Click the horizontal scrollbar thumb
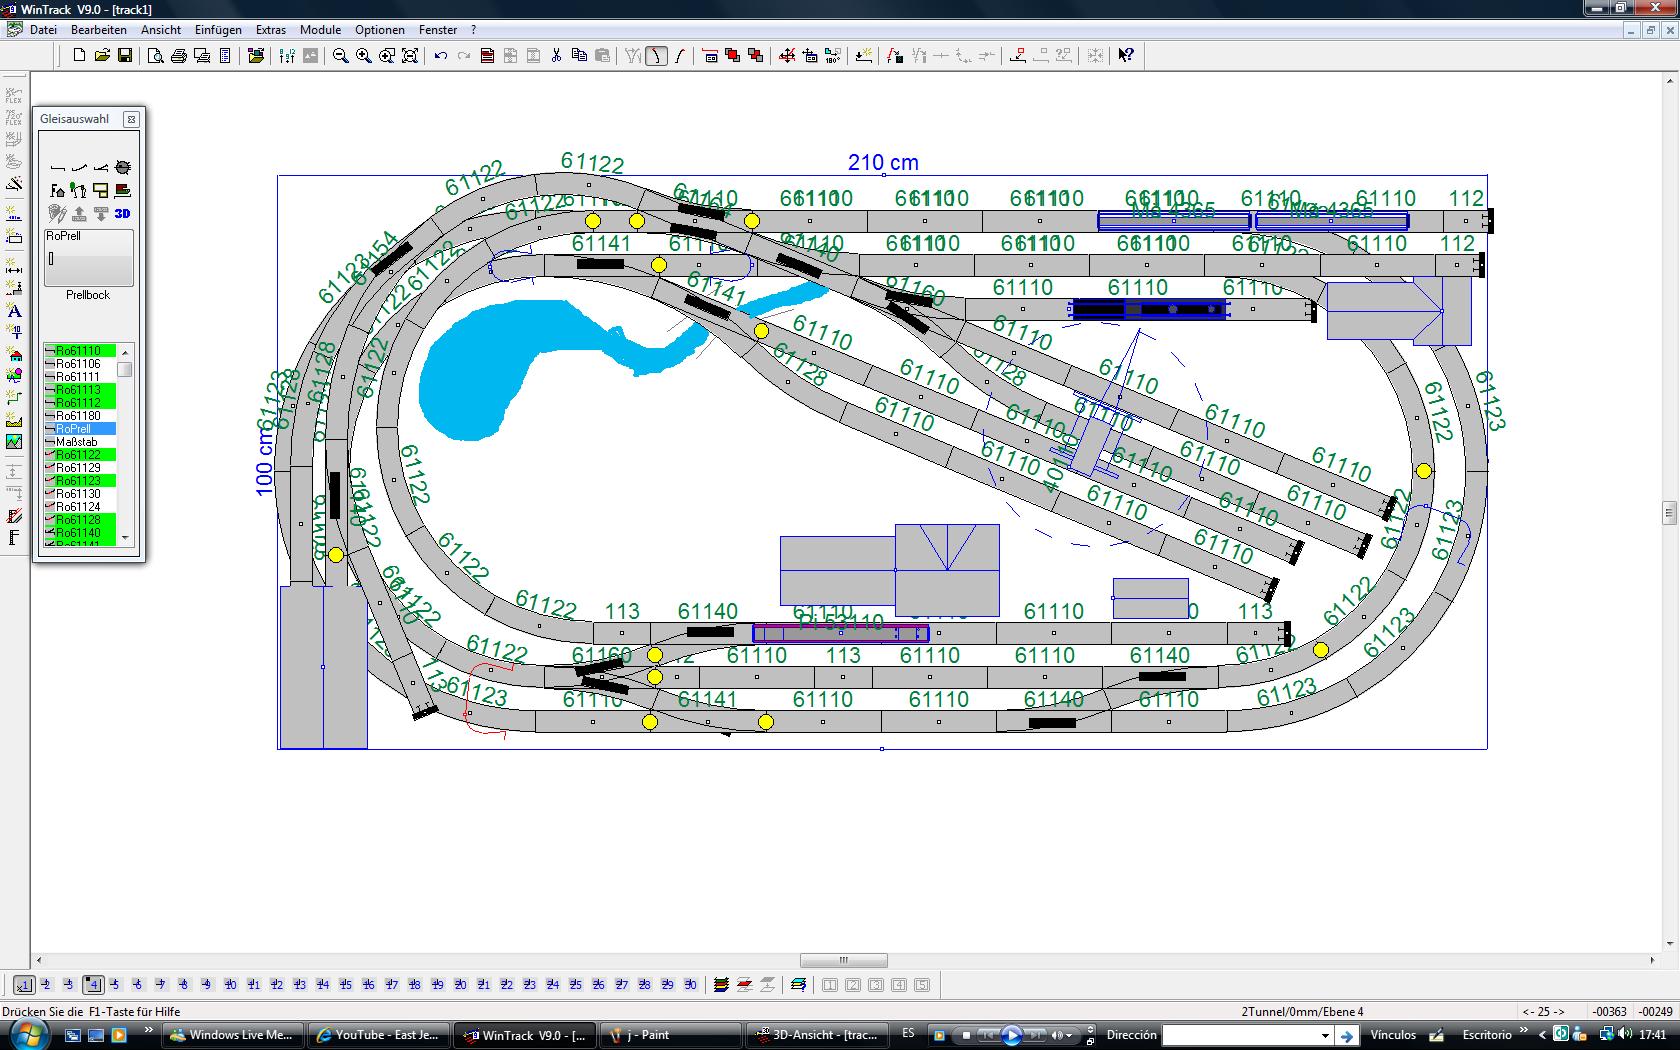 click(843, 961)
